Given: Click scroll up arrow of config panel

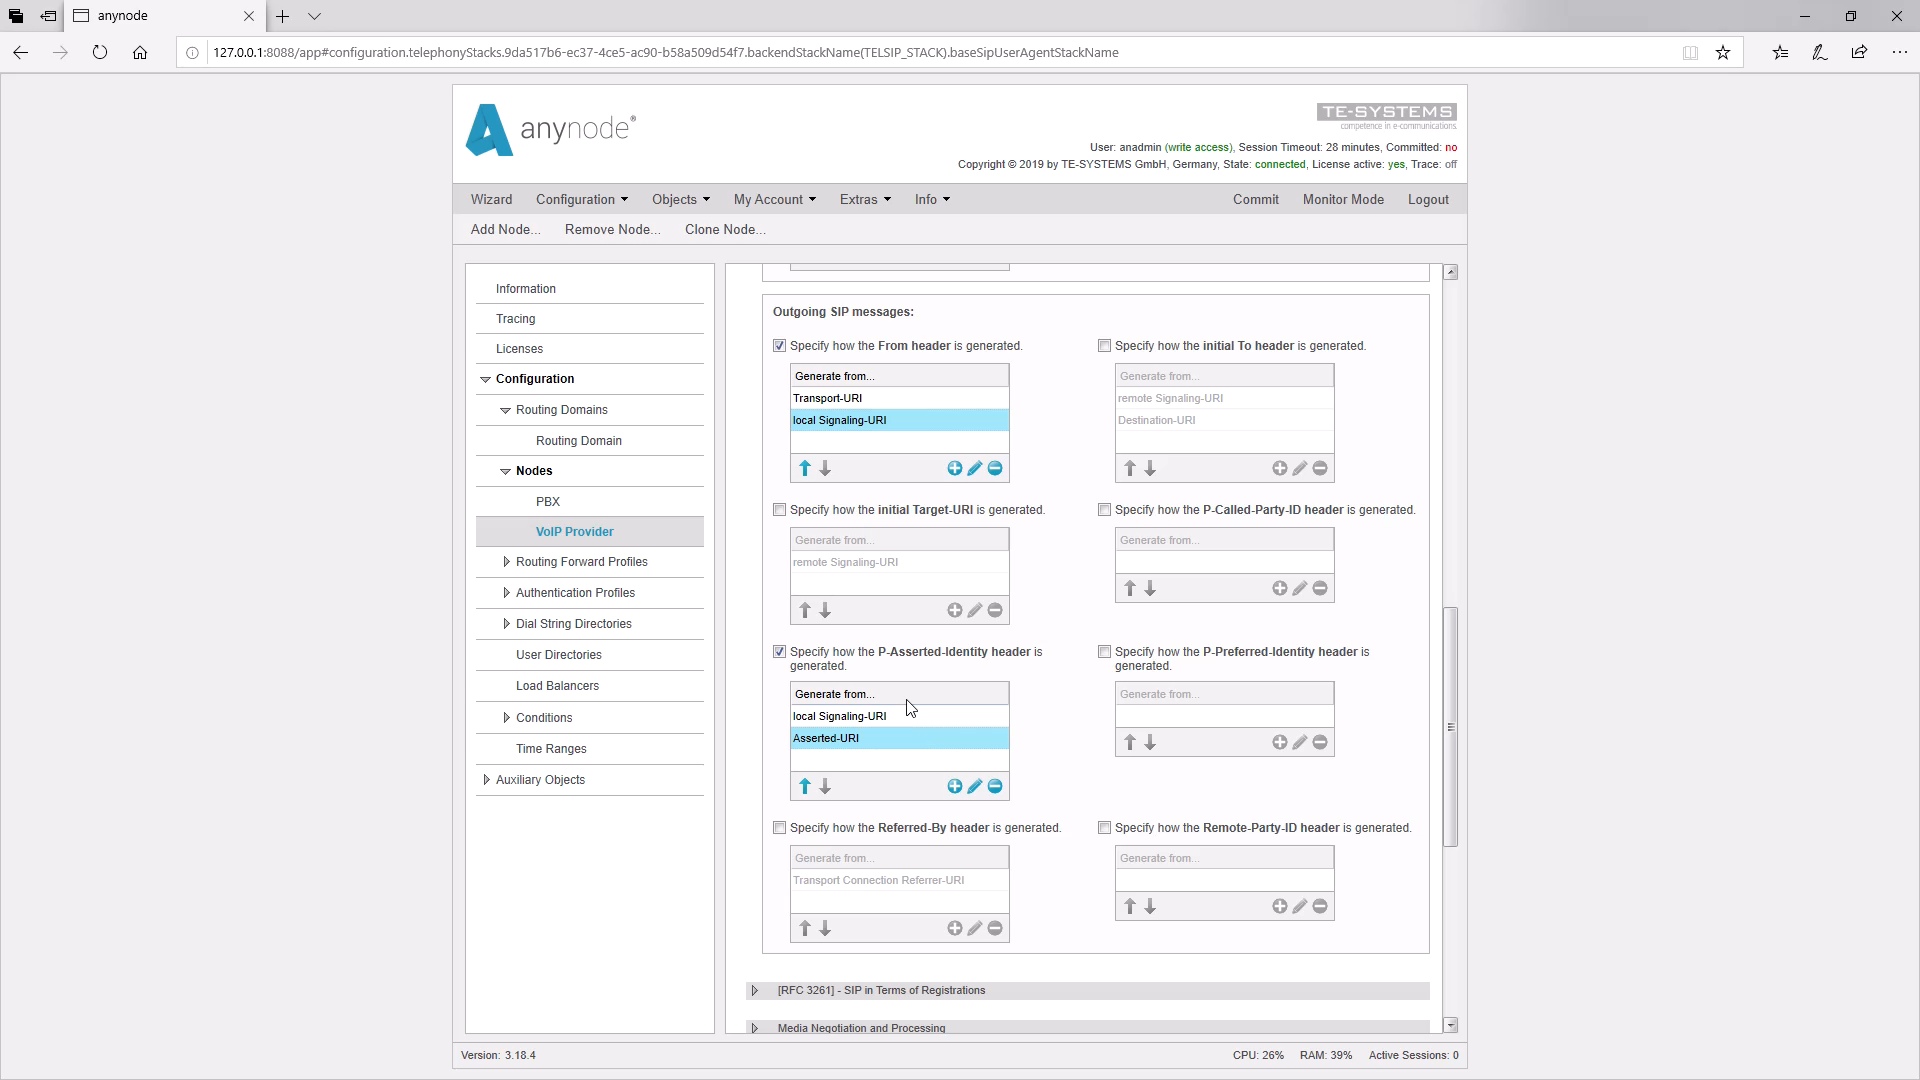Looking at the screenshot, I should 1450,272.
